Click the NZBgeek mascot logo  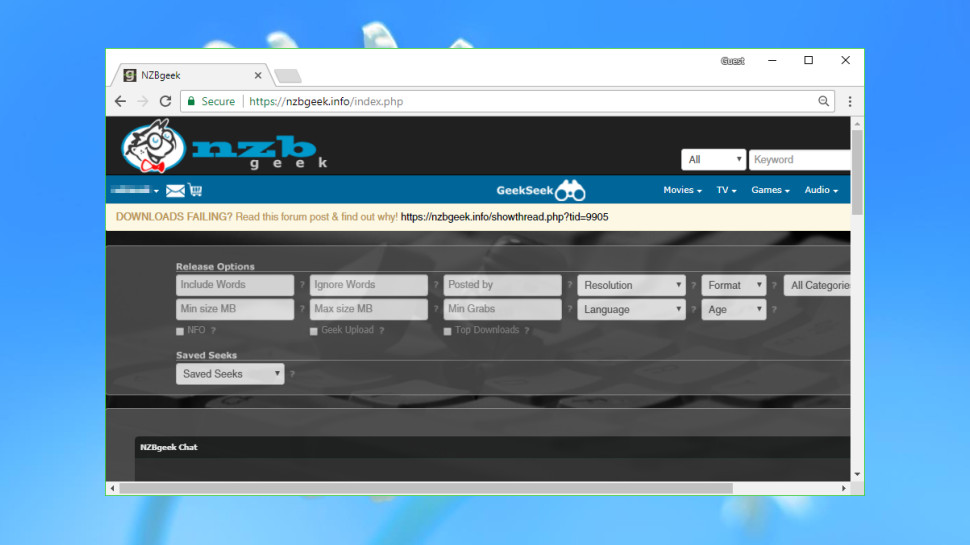pos(153,146)
